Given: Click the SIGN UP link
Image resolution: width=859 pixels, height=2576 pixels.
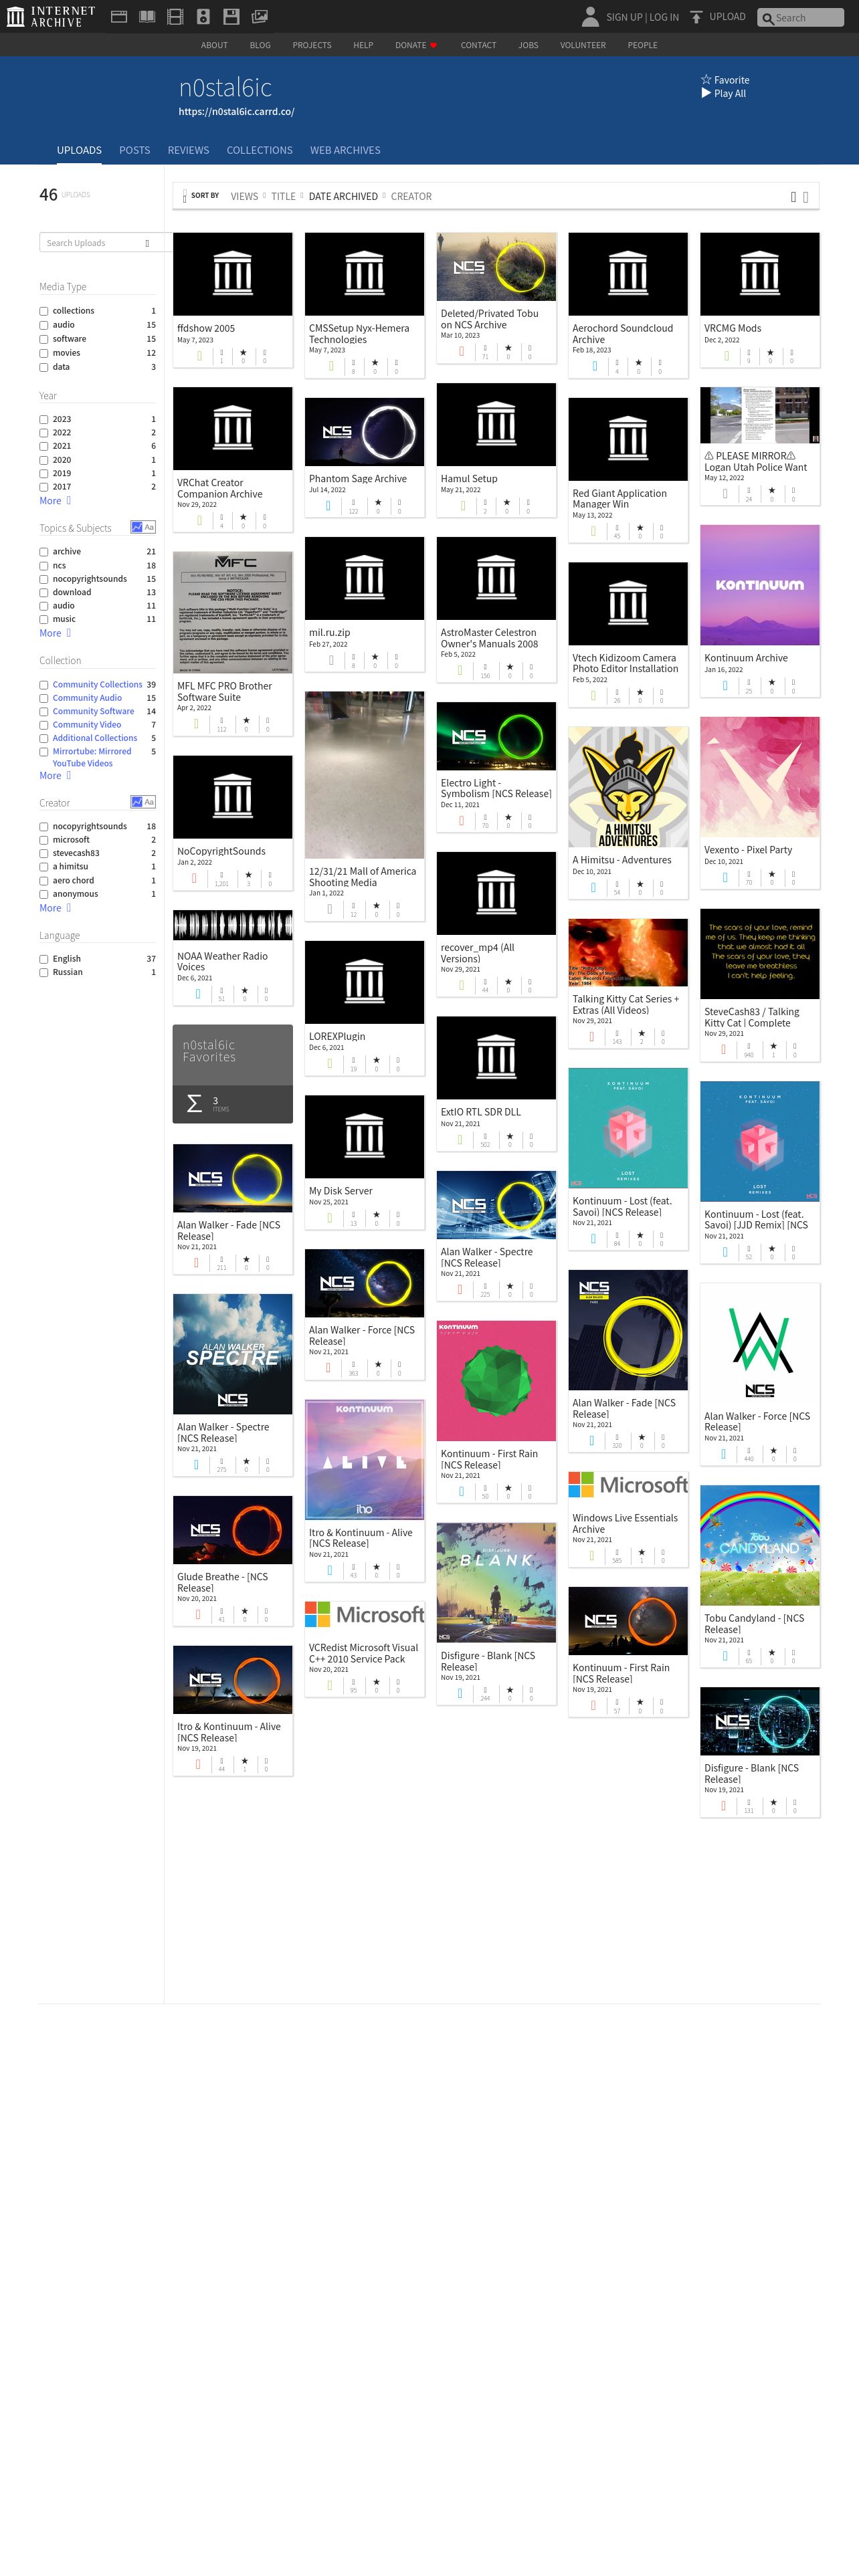Looking at the screenshot, I should coord(624,17).
